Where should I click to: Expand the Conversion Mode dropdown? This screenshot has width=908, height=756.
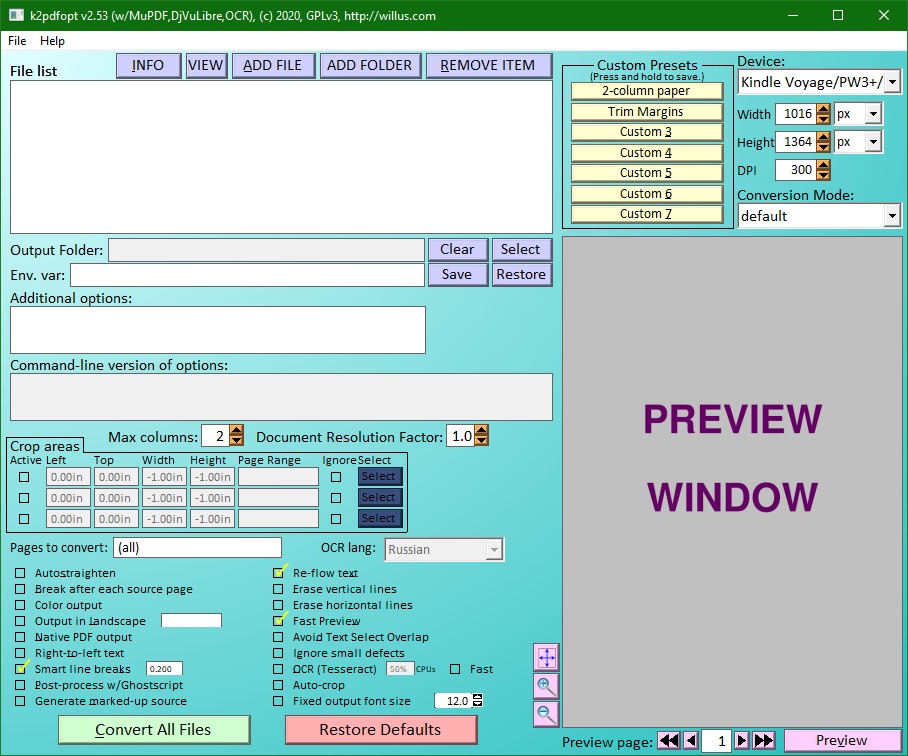point(892,216)
